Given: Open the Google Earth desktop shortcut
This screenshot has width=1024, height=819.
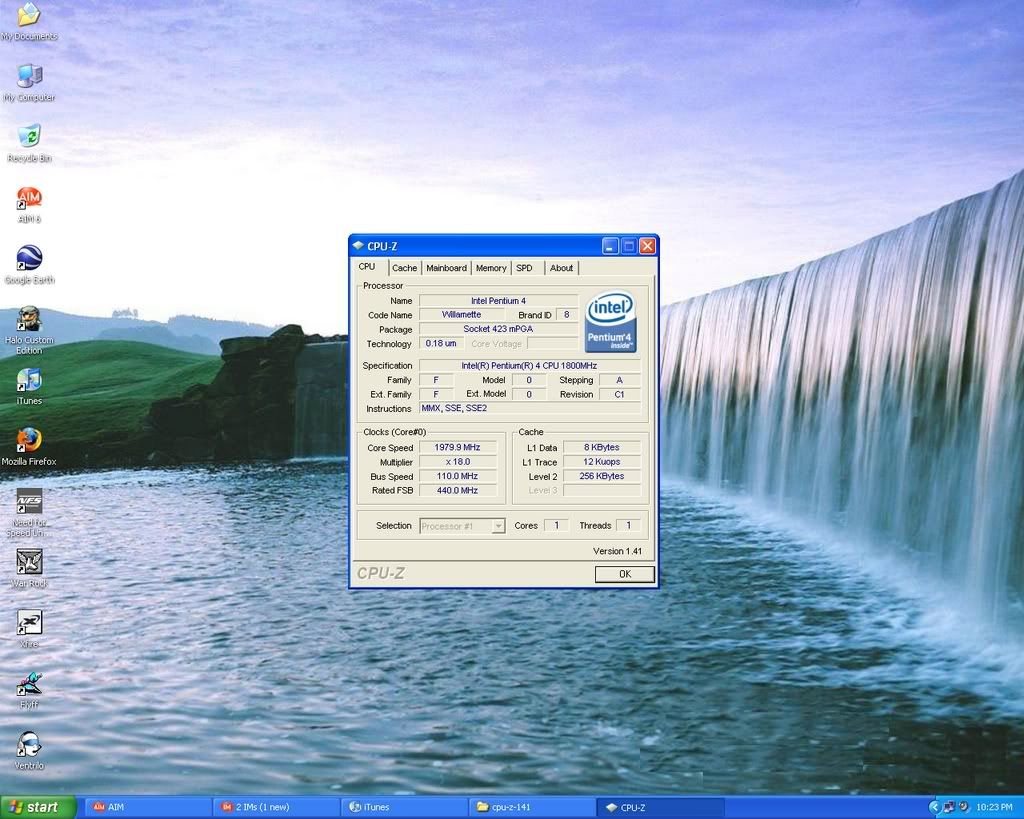Looking at the screenshot, I should tap(29, 259).
